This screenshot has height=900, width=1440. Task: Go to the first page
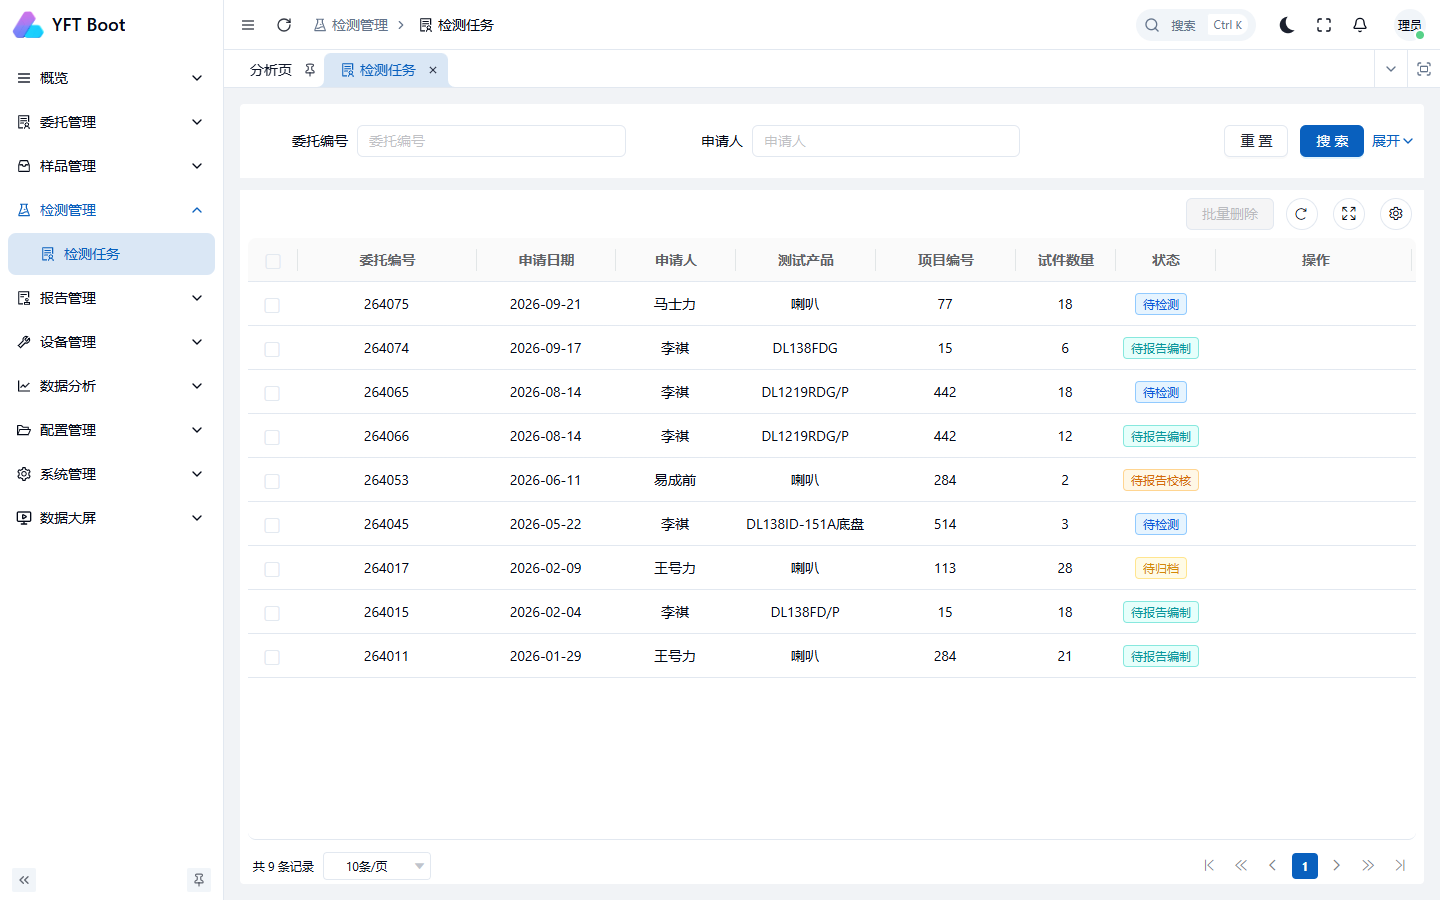[x=1209, y=866]
